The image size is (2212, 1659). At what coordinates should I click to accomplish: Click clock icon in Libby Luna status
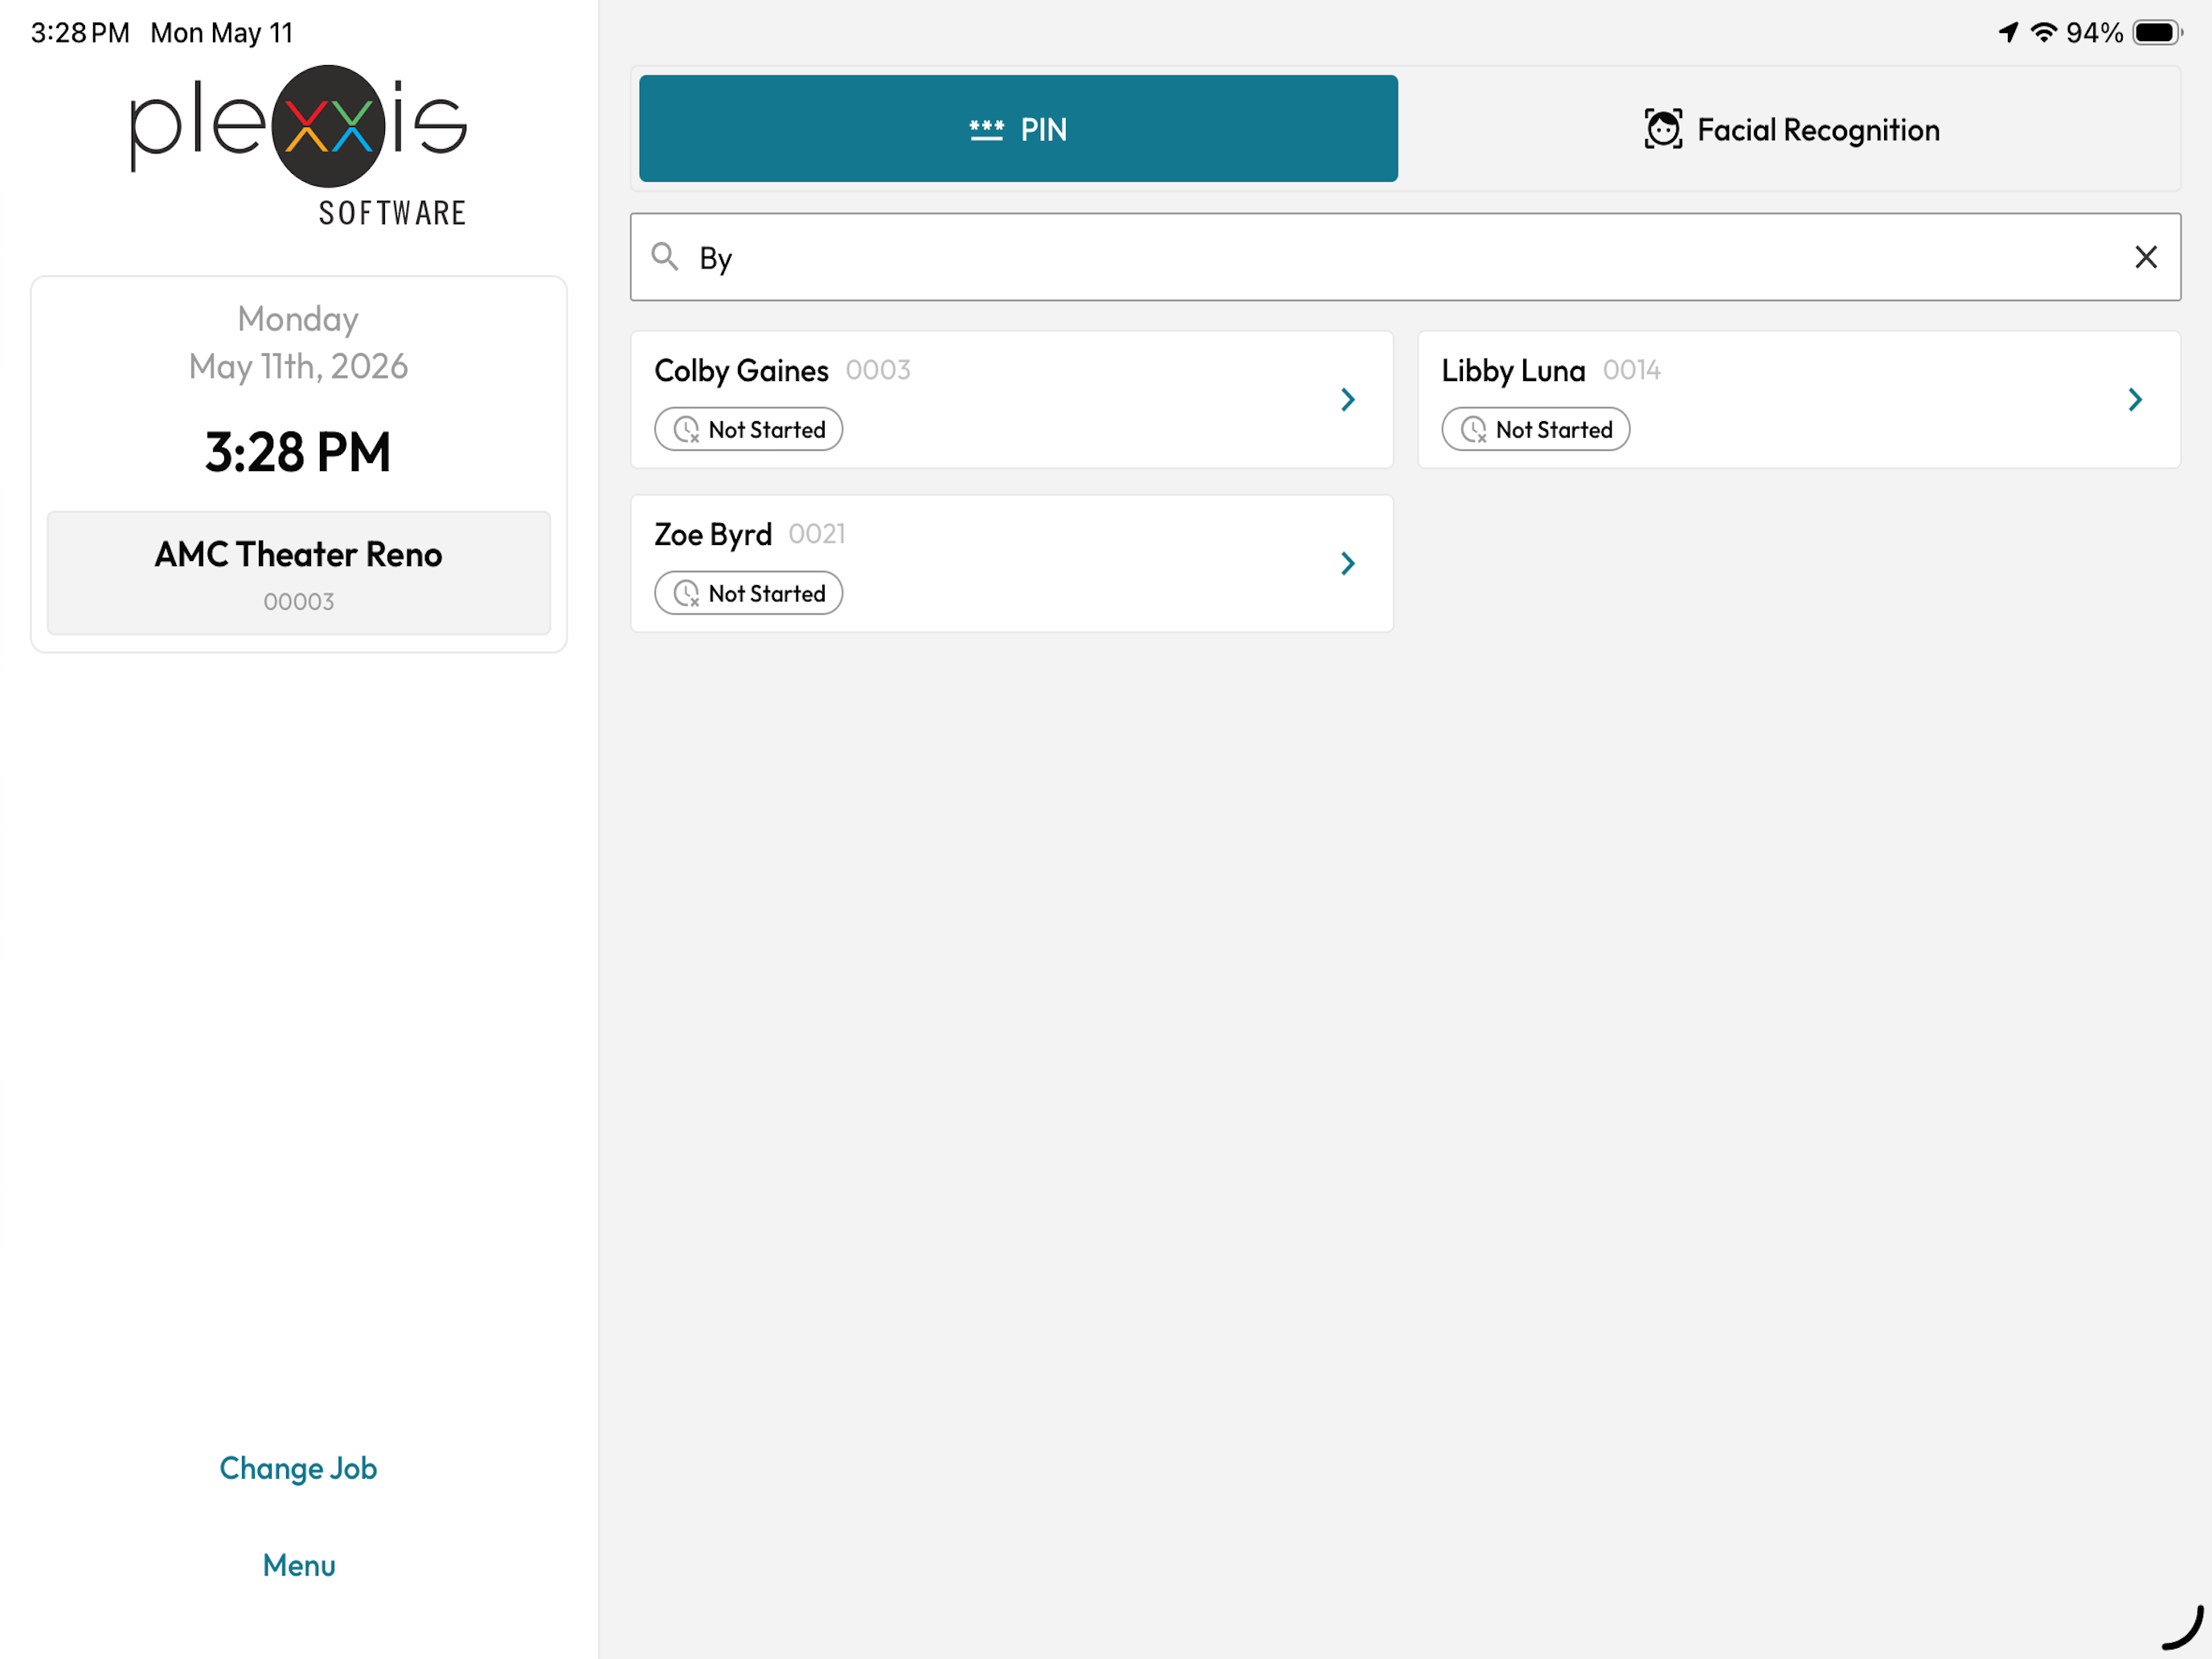(x=1474, y=430)
